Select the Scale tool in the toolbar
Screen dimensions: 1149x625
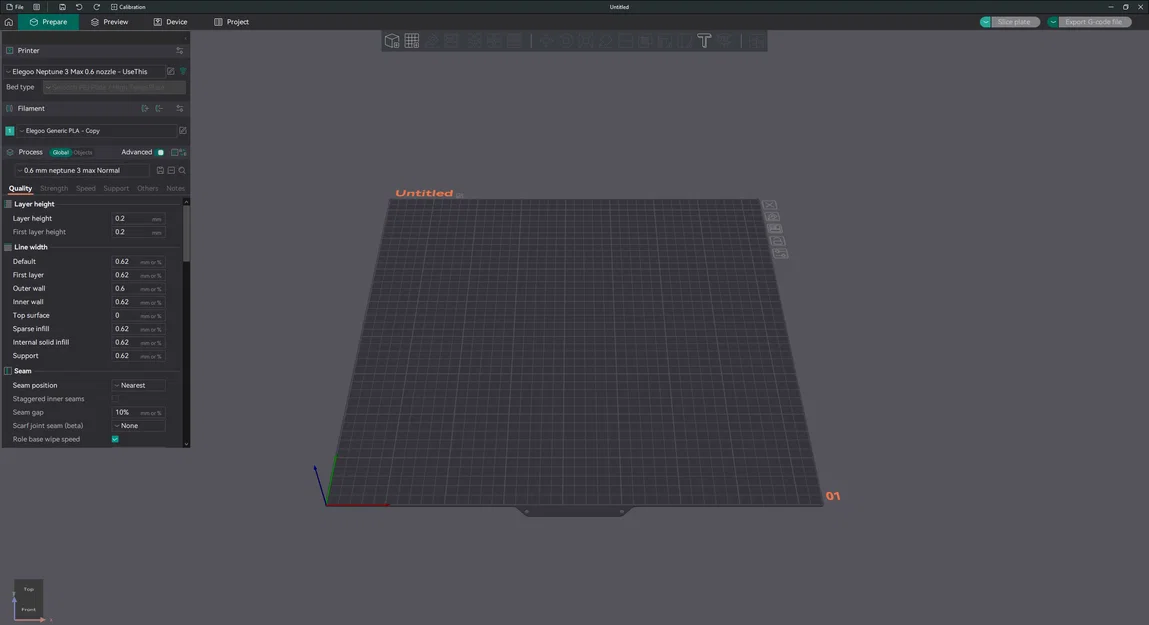[x=585, y=41]
